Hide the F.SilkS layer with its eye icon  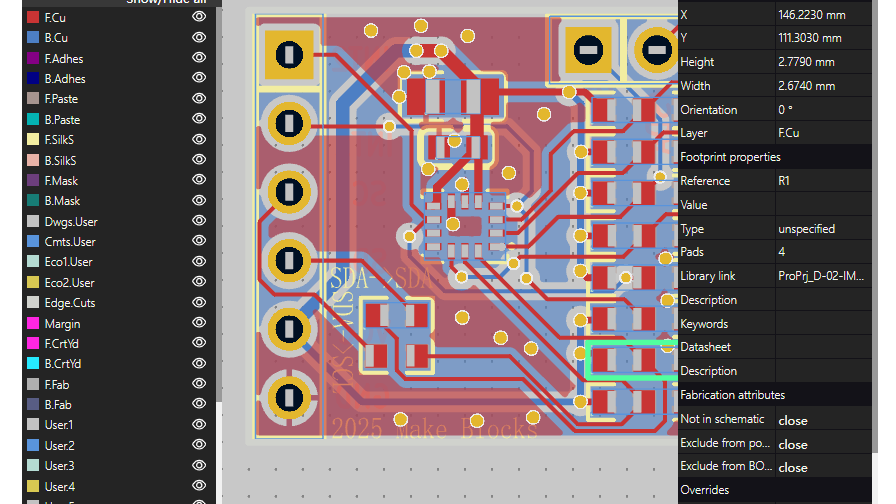pyautogui.click(x=199, y=139)
